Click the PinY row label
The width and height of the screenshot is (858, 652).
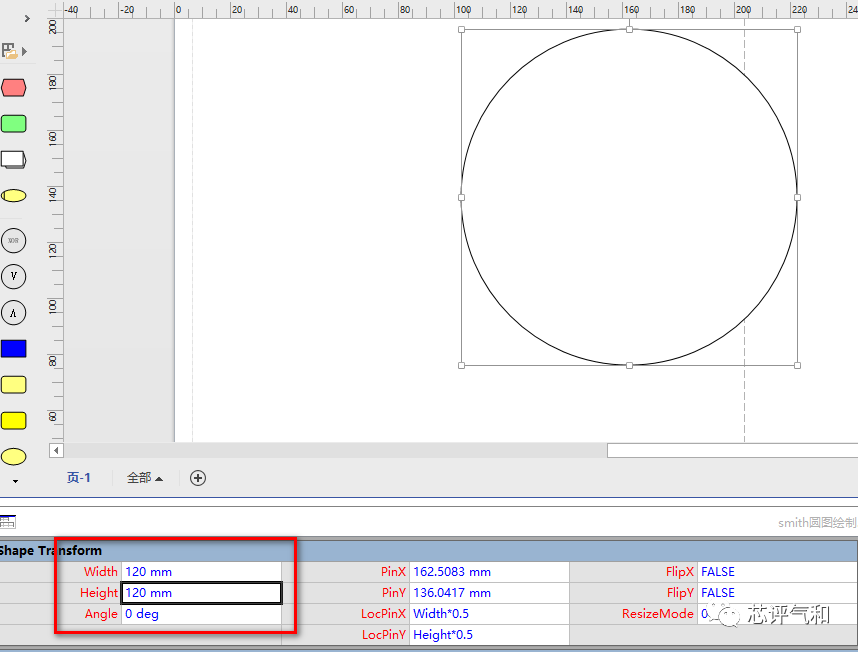tap(394, 593)
